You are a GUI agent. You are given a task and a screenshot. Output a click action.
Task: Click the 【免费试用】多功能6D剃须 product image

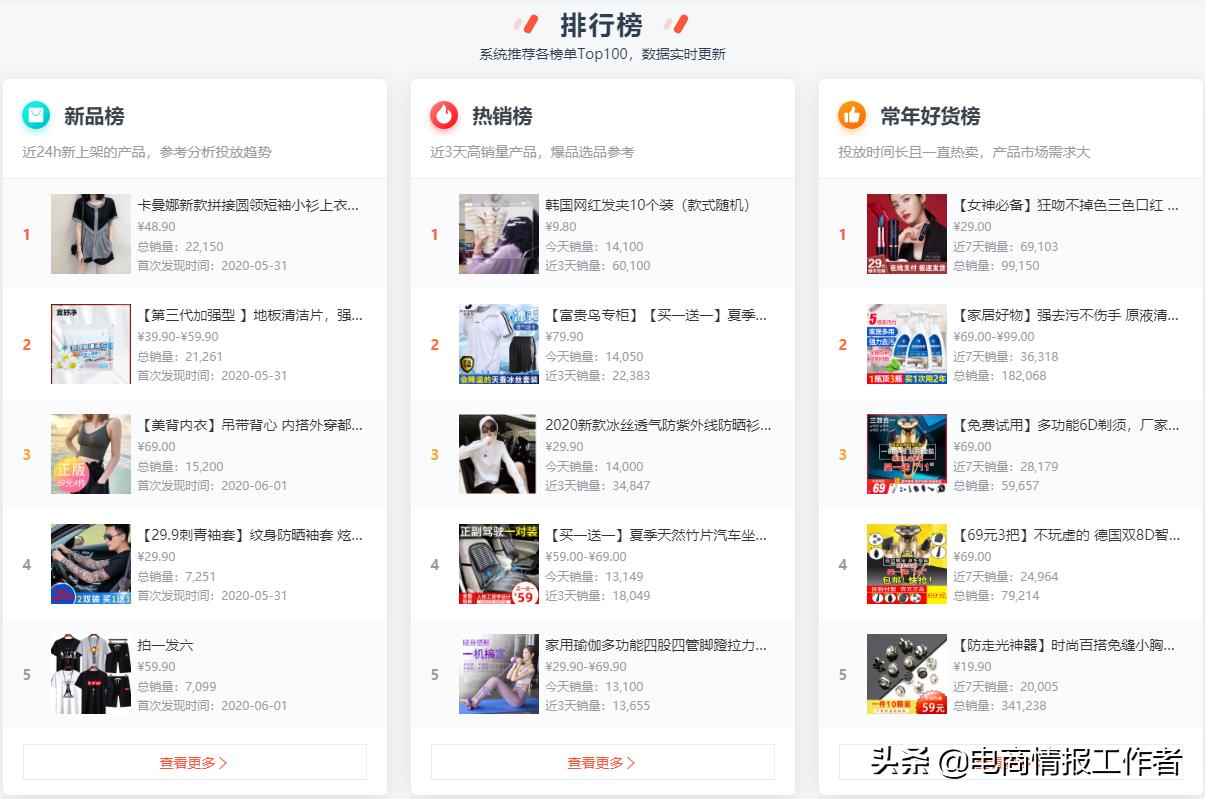point(905,454)
